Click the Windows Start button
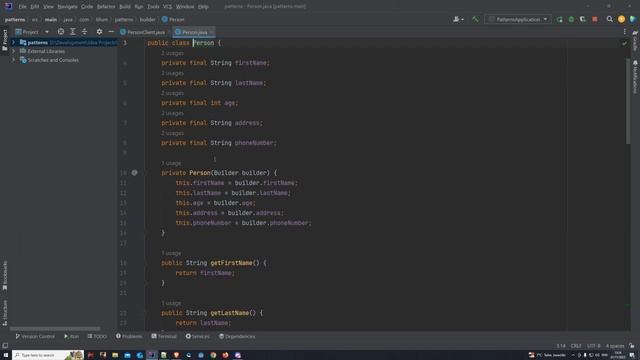 pos(5,355)
